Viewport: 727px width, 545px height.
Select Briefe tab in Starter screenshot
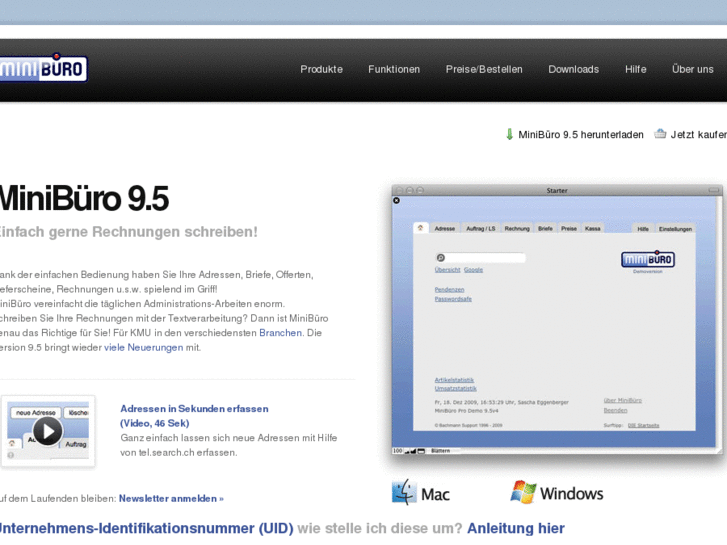point(545,228)
